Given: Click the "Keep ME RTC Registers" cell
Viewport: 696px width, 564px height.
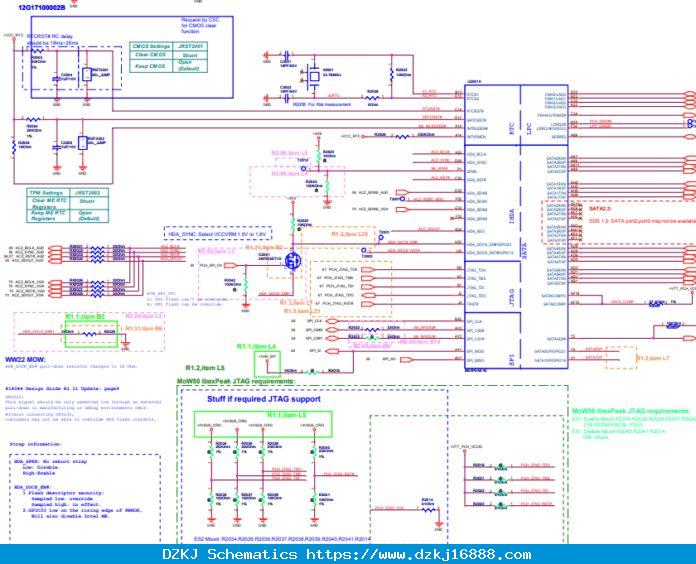Looking at the screenshot, I should [48, 216].
